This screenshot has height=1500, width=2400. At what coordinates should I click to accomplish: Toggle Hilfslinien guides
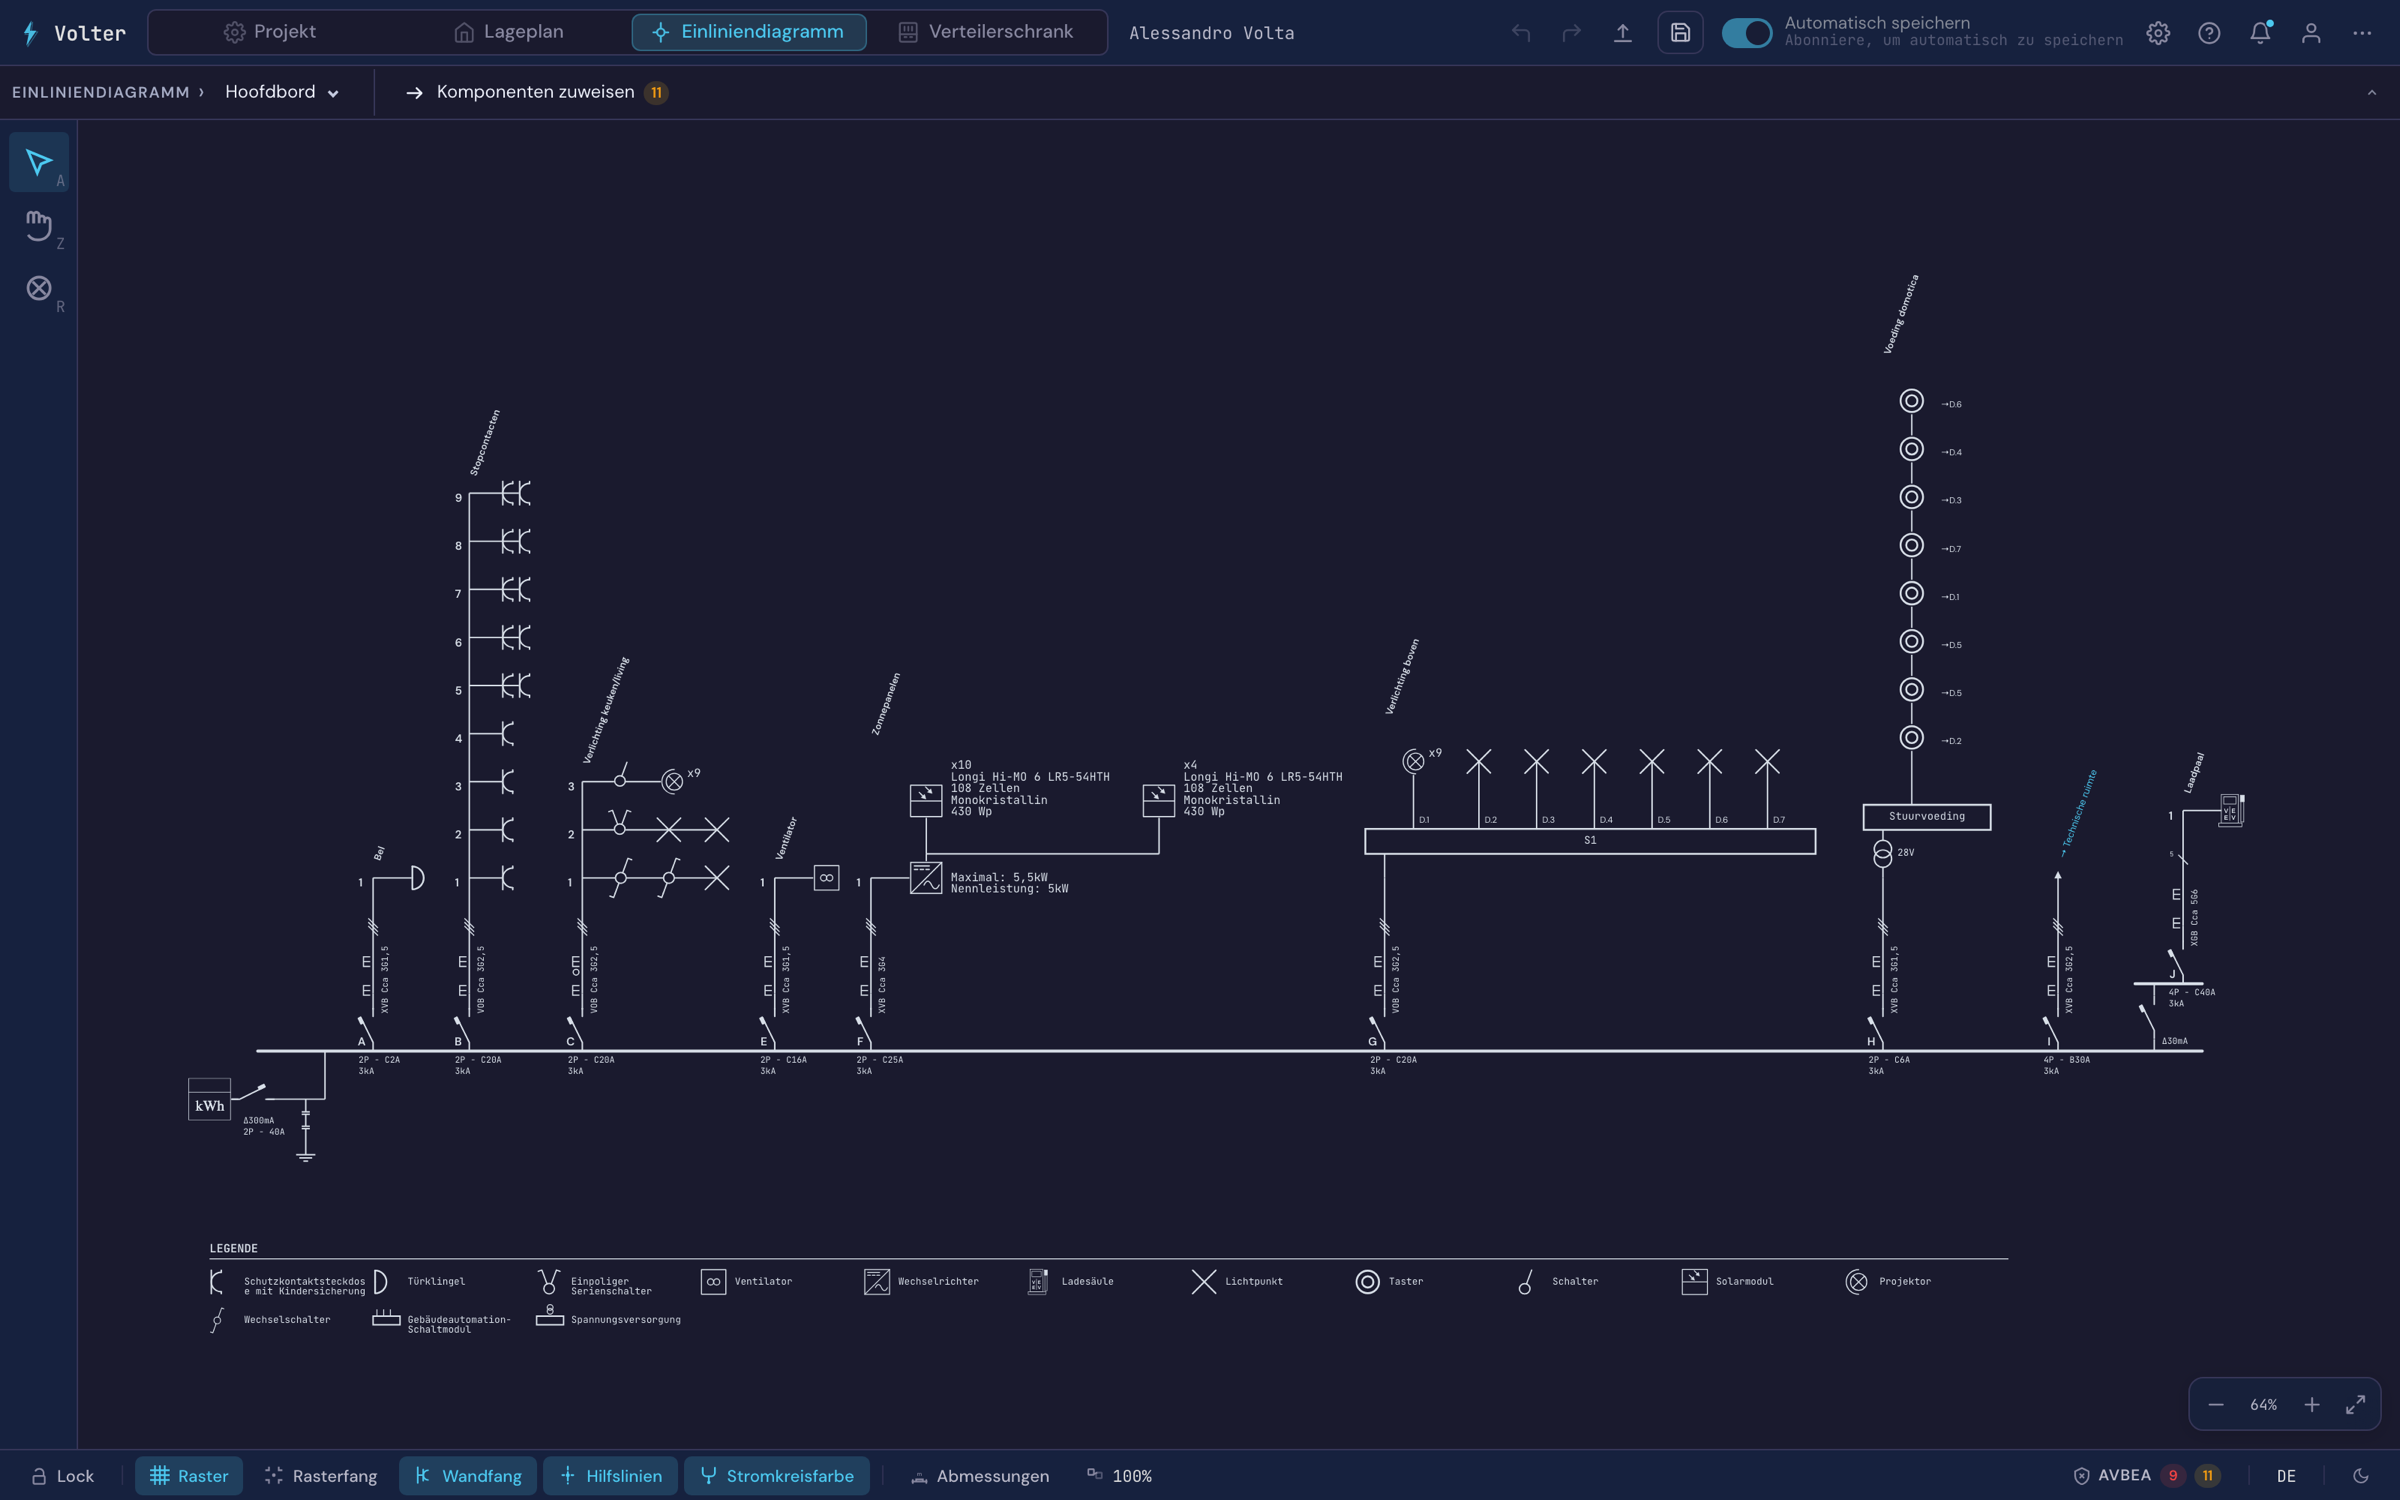[x=610, y=1476]
